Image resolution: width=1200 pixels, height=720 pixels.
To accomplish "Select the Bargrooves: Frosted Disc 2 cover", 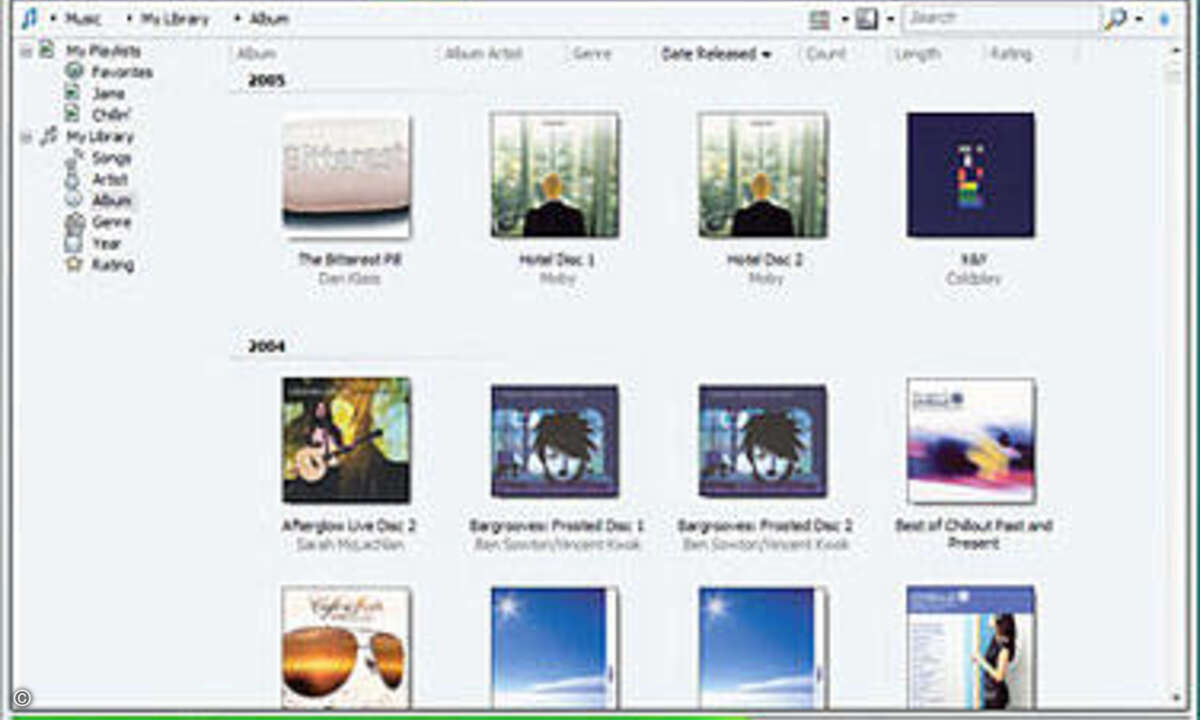I will [763, 441].
